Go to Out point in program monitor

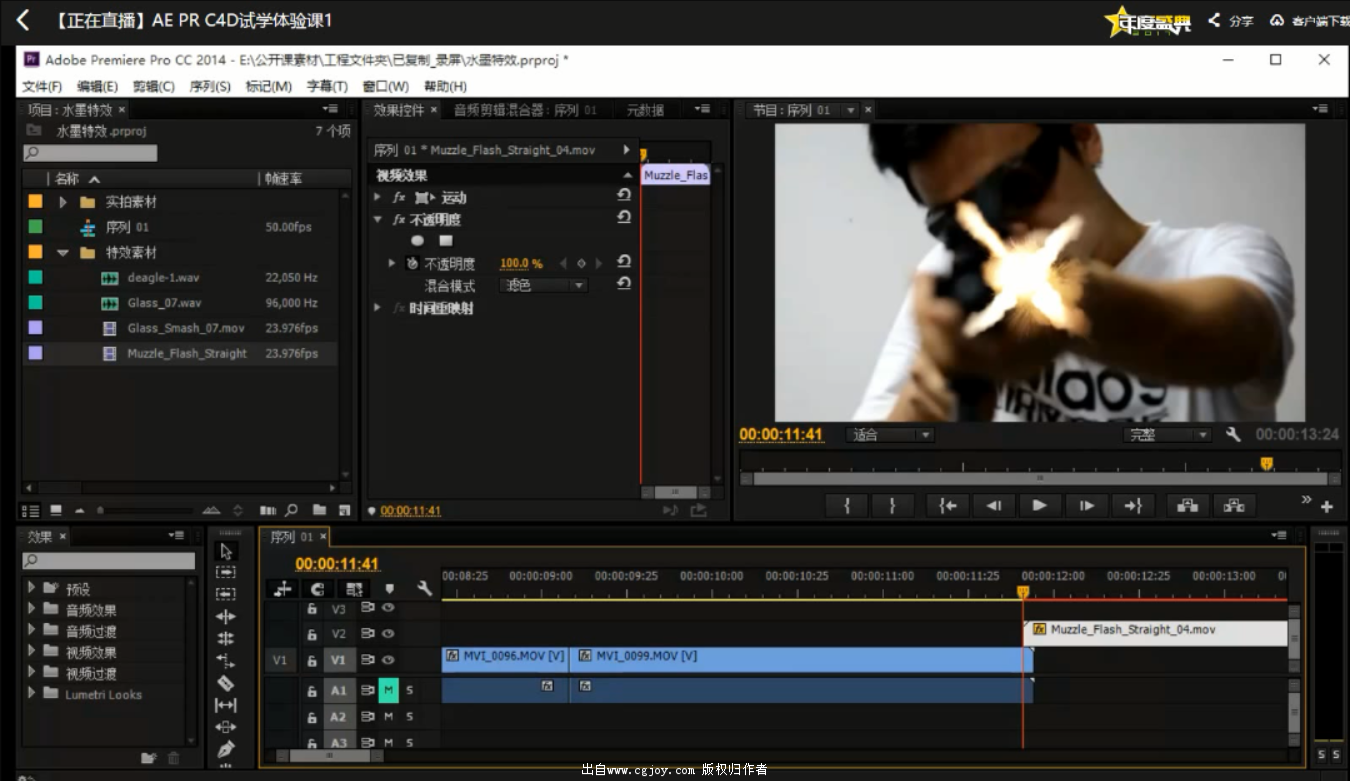[1133, 506]
